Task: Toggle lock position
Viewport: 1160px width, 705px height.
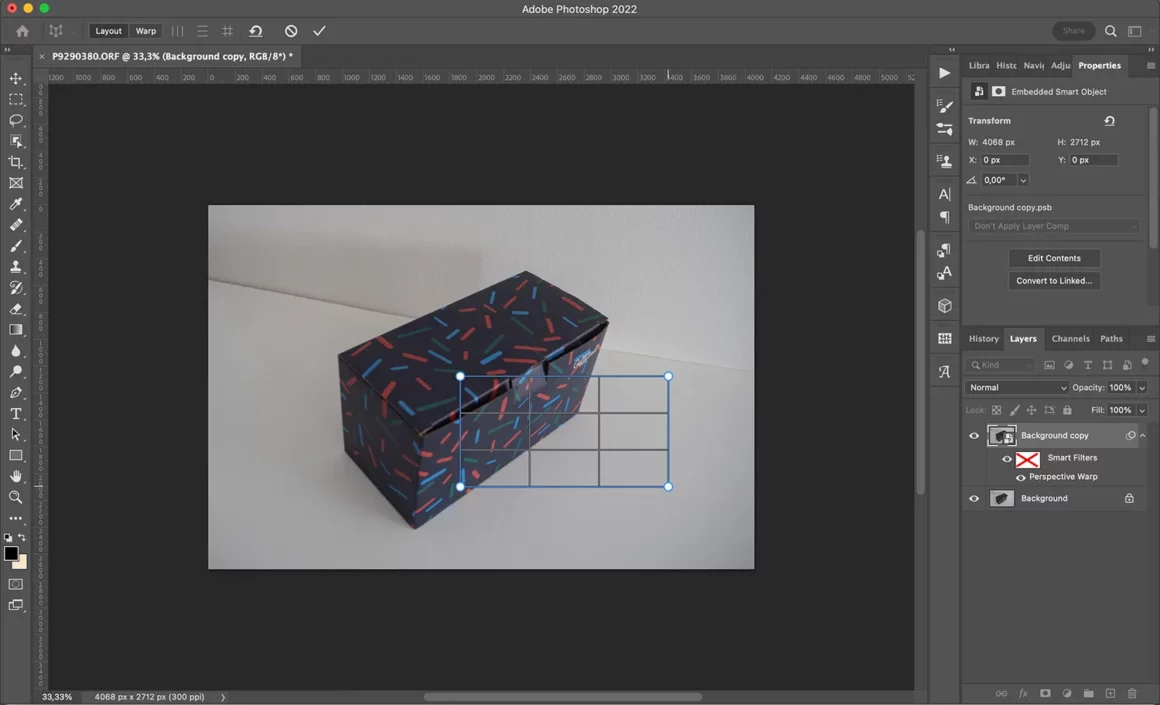Action: tap(1031, 410)
